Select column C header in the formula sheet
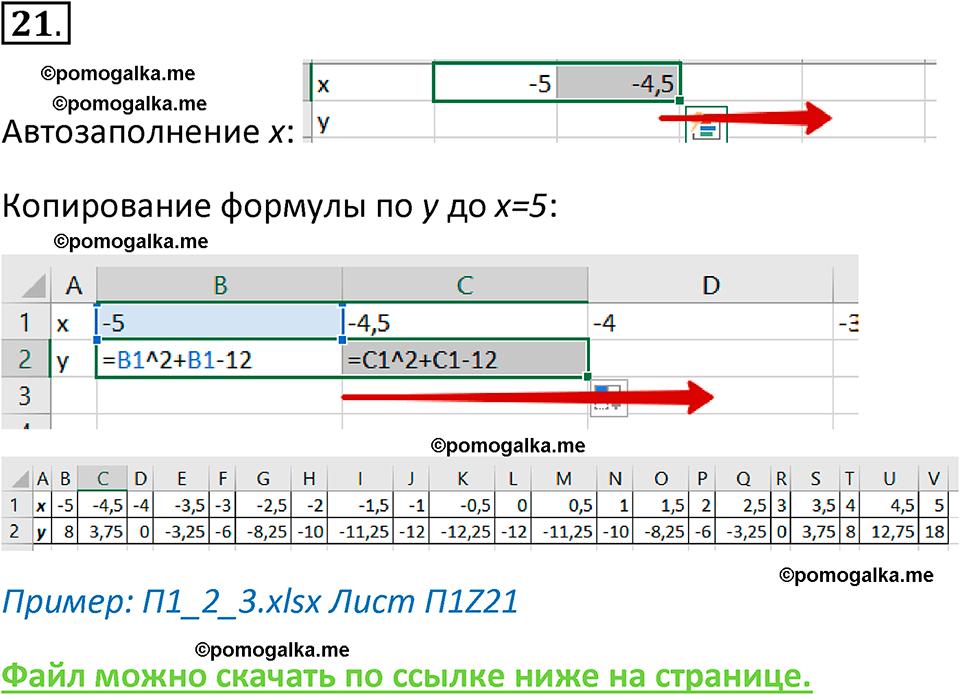The height and width of the screenshot is (695, 960). 465,285
